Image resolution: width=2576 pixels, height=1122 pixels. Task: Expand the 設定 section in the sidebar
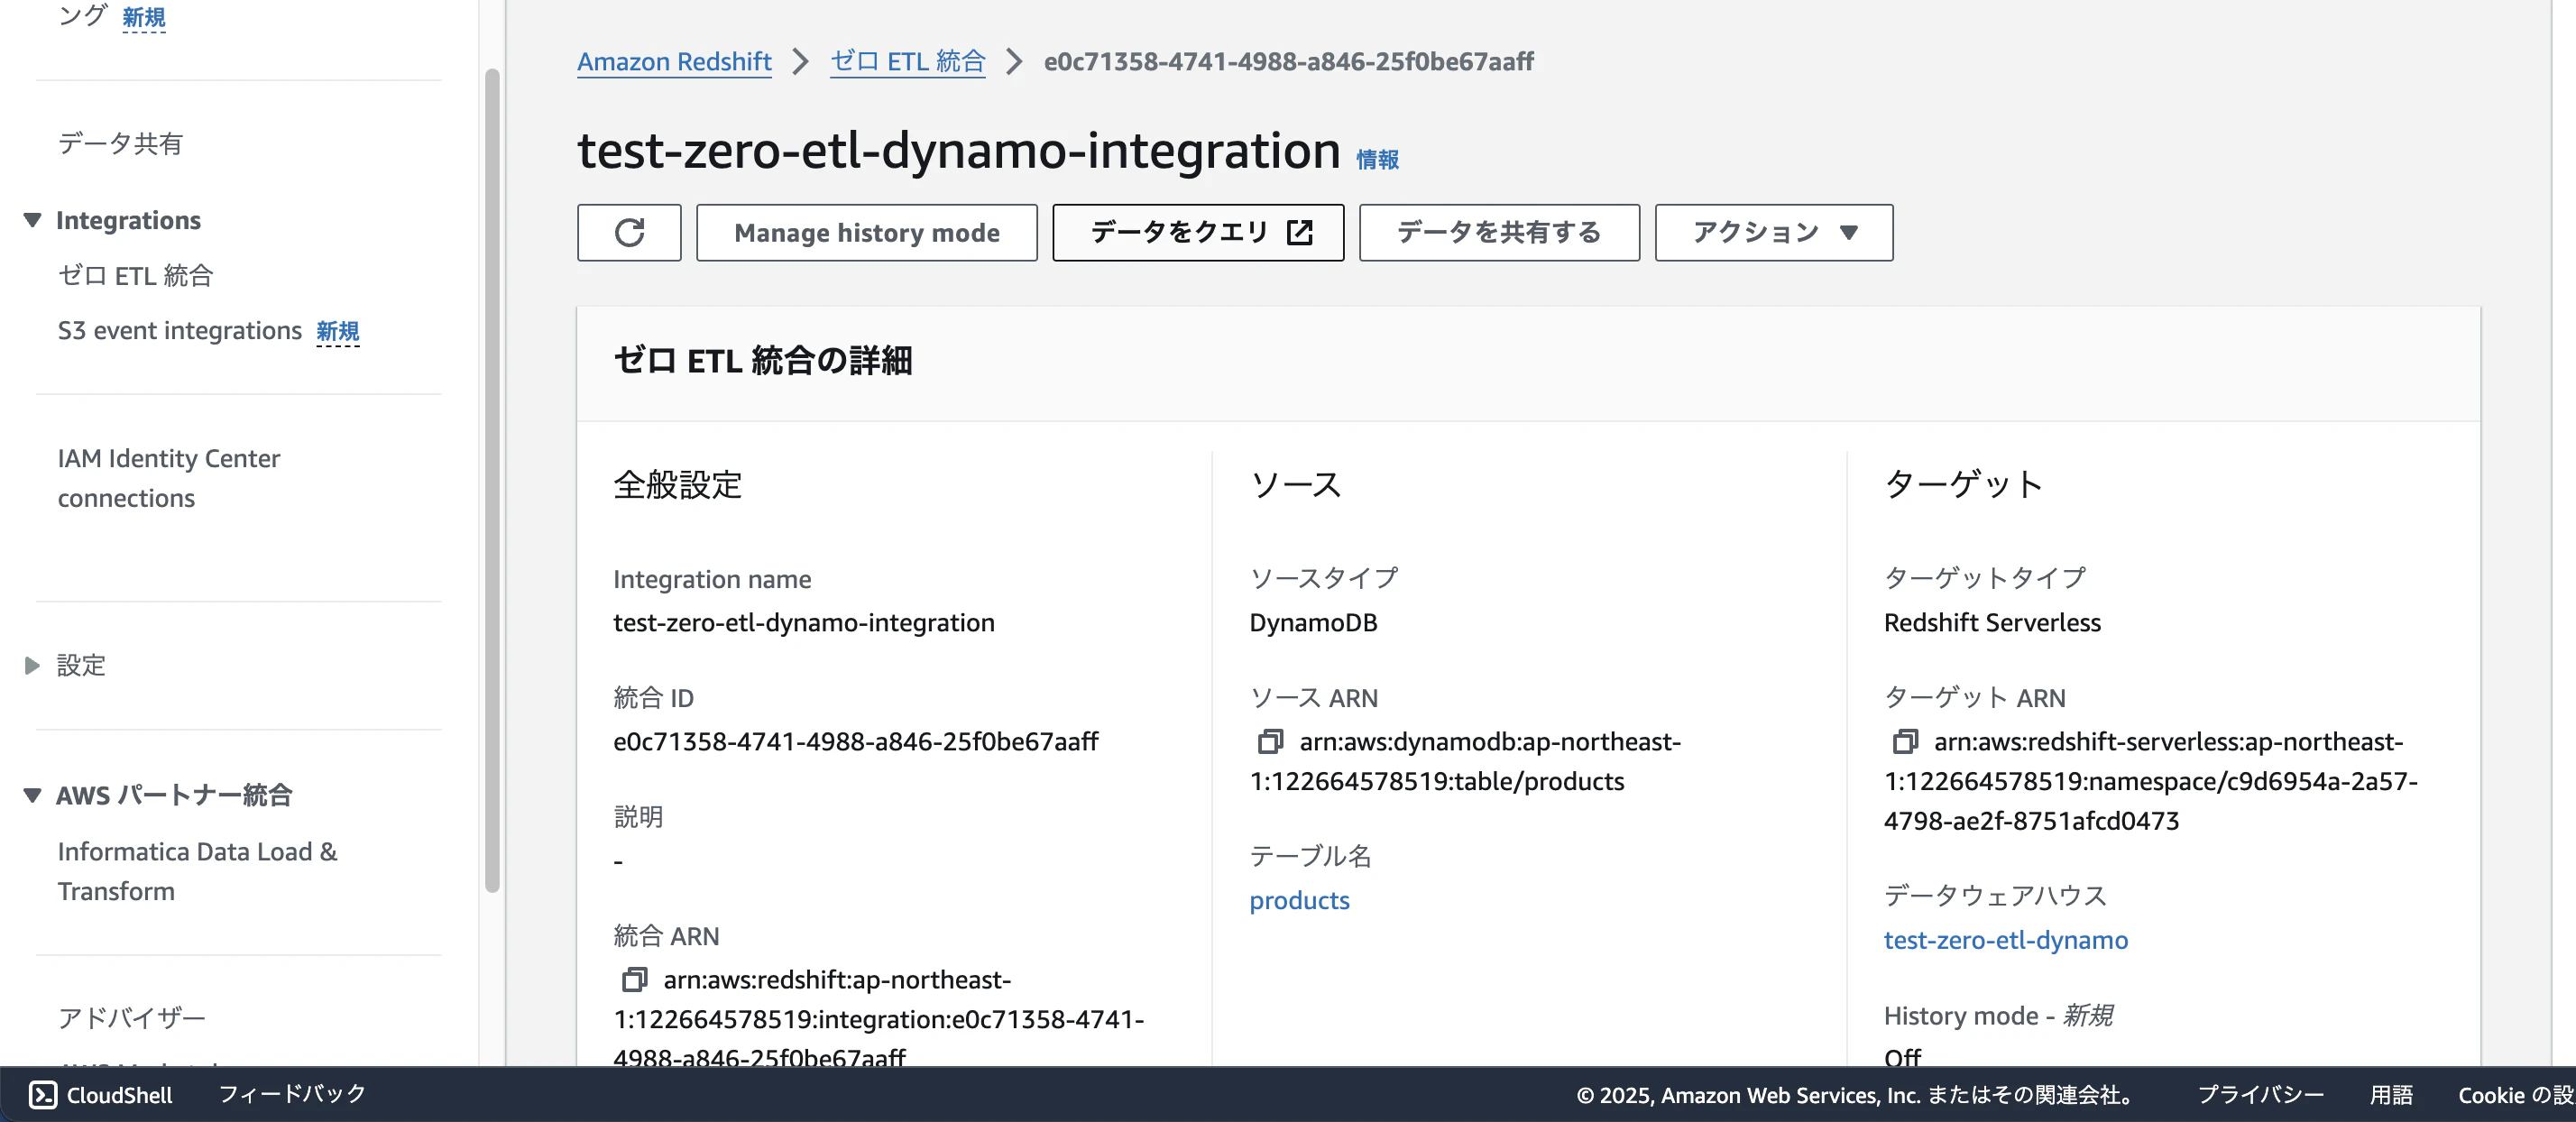coord(31,666)
